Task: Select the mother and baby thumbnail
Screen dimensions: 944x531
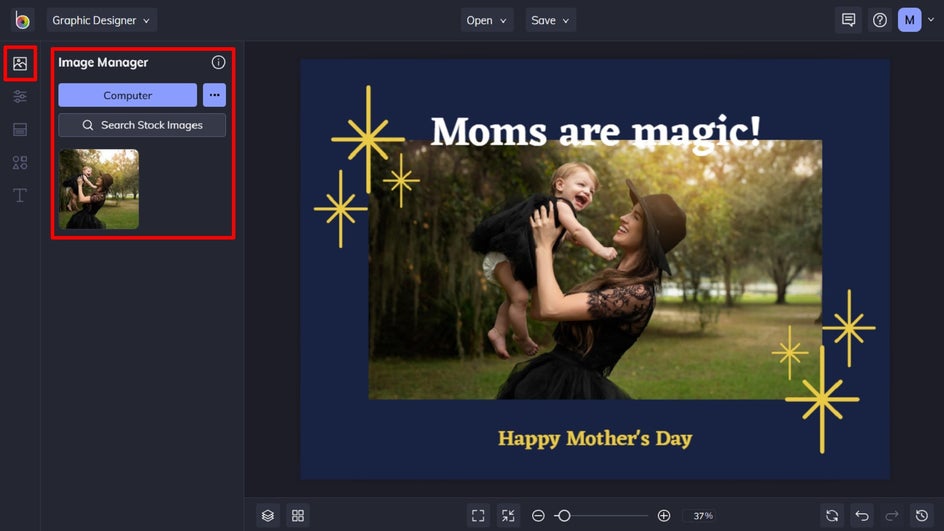Action: coord(99,189)
